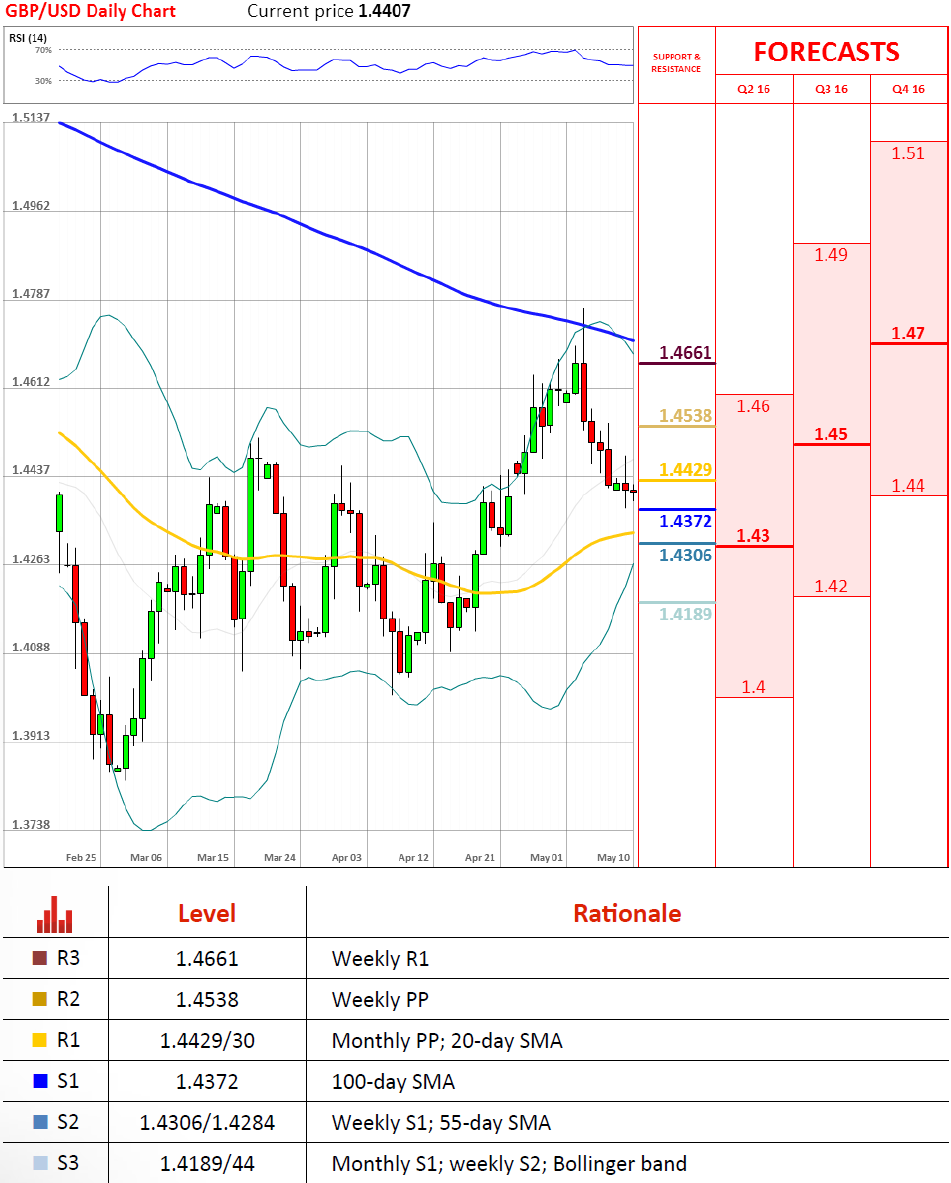This screenshot has width=951, height=1183.
Task: Click 'Weekly S1; 55-day SMA' rationale
Action: click(442, 1123)
